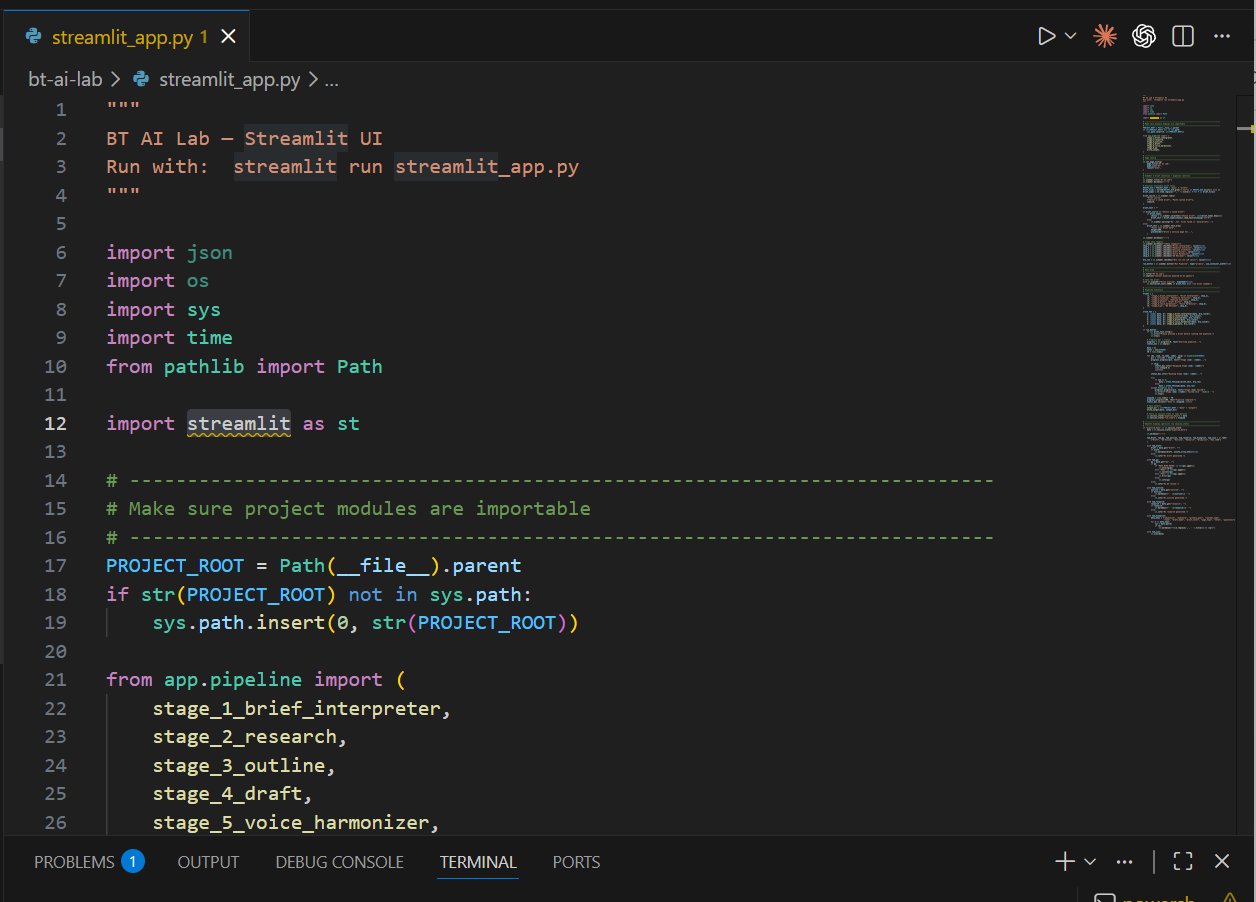Open the DEBUG CONSOLE tab
Screen dimensions: 1256x902
(339, 861)
